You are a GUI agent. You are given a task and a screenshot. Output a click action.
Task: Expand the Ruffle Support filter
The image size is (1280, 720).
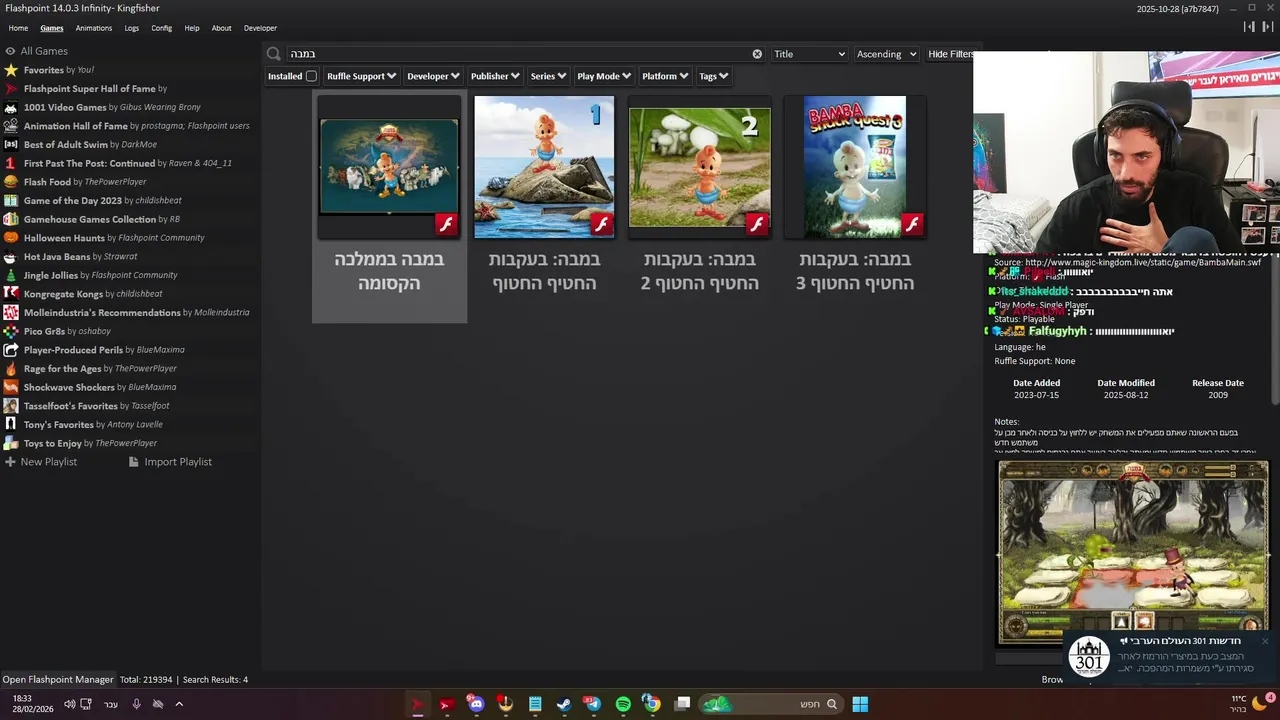pos(361,76)
